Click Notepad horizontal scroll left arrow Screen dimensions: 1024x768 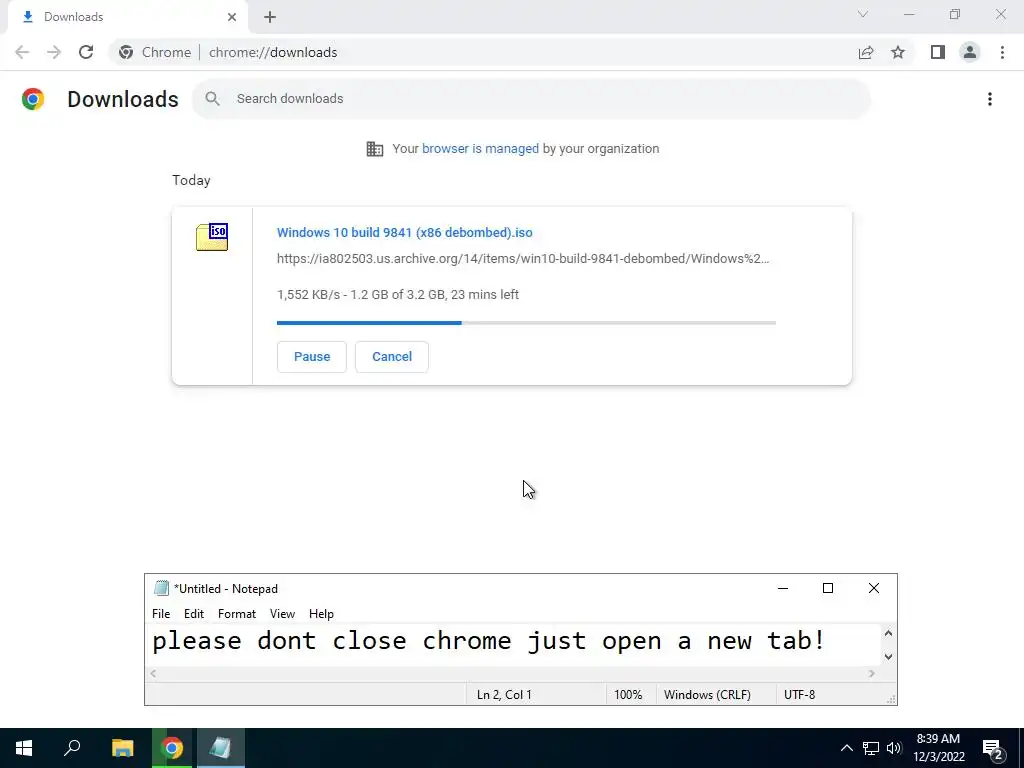pyautogui.click(x=153, y=673)
